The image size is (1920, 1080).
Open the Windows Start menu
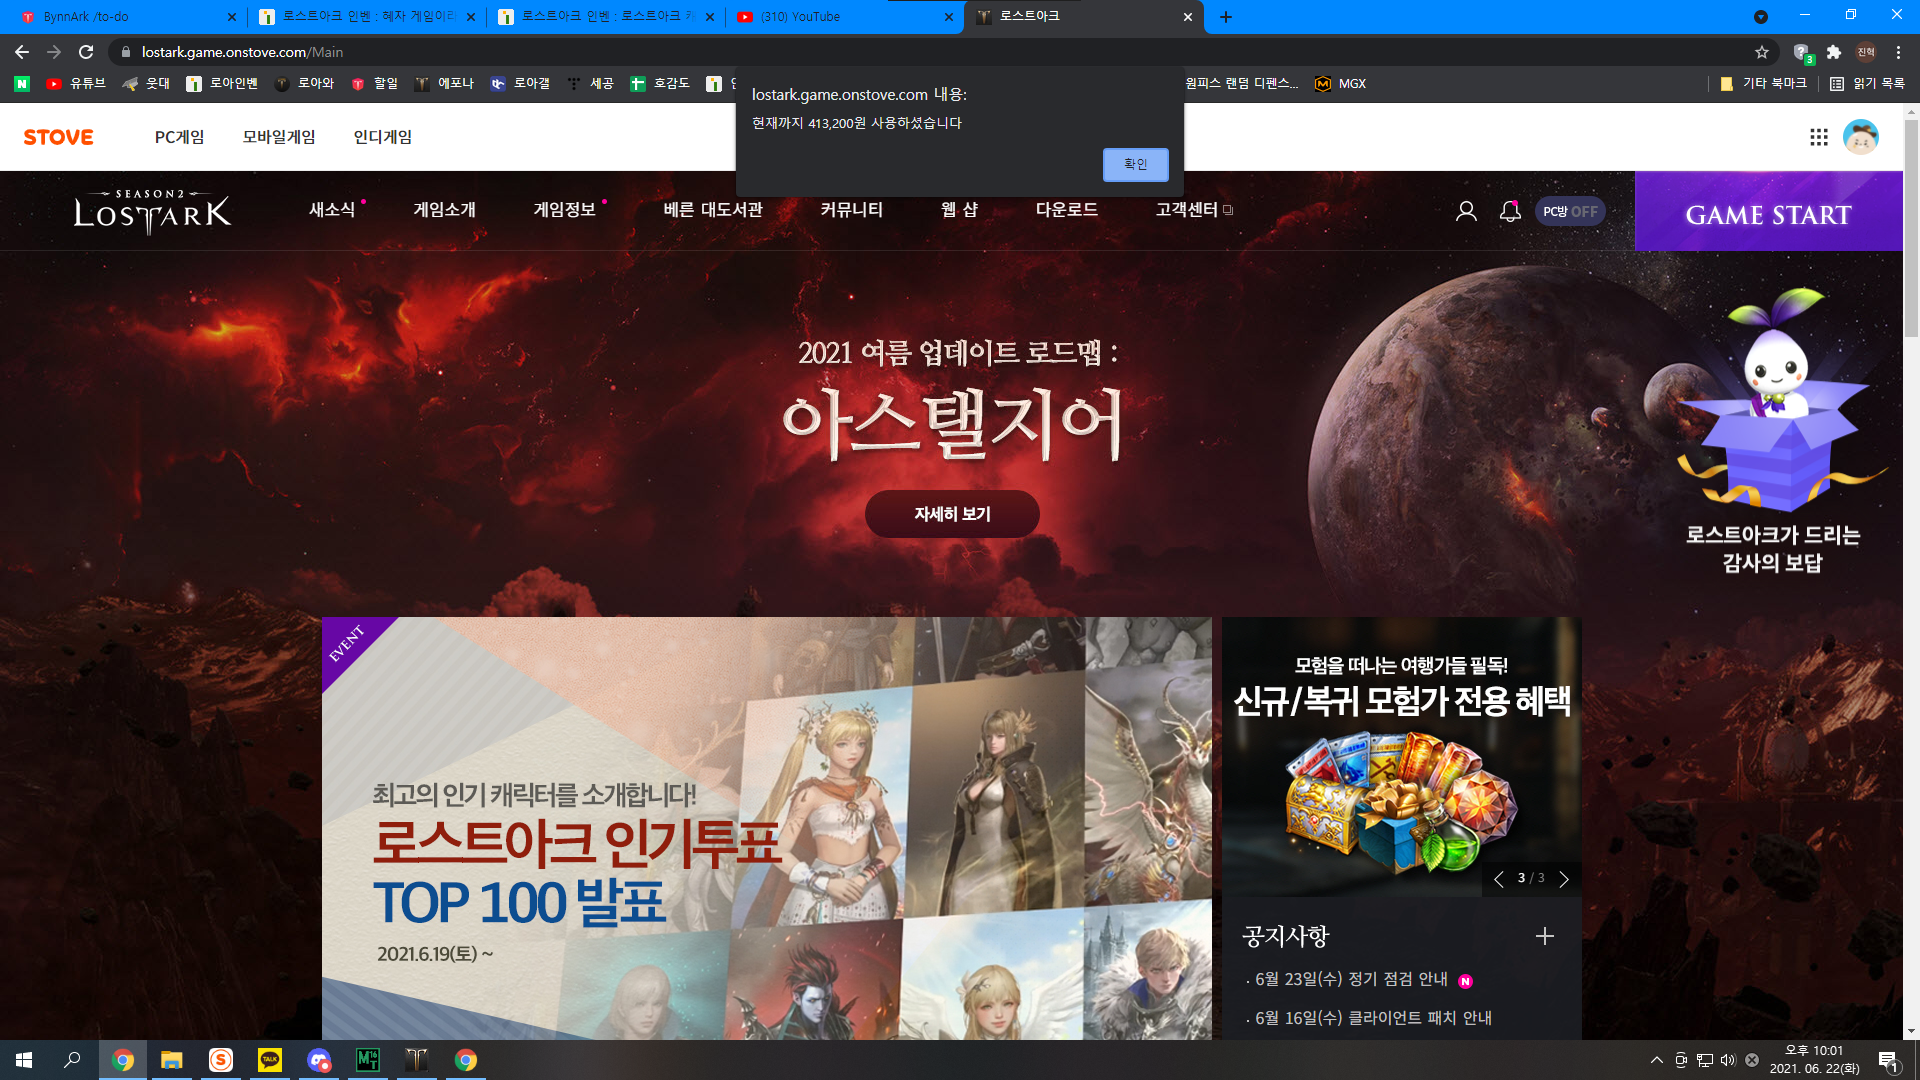[24, 1060]
